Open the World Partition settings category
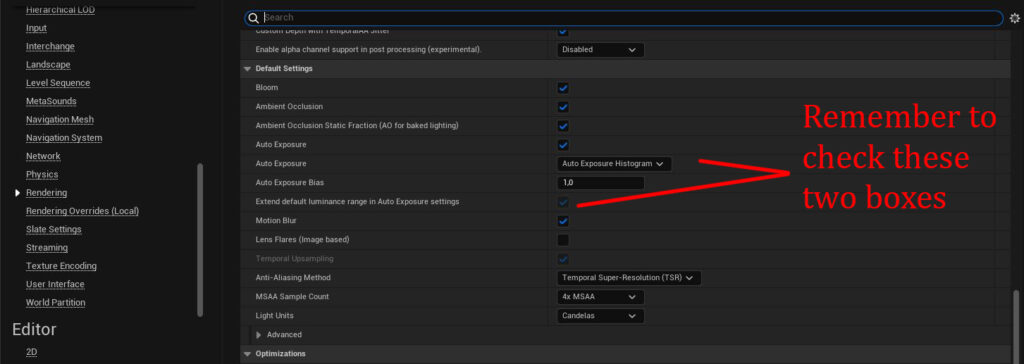1024x364 pixels. coord(56,303)
